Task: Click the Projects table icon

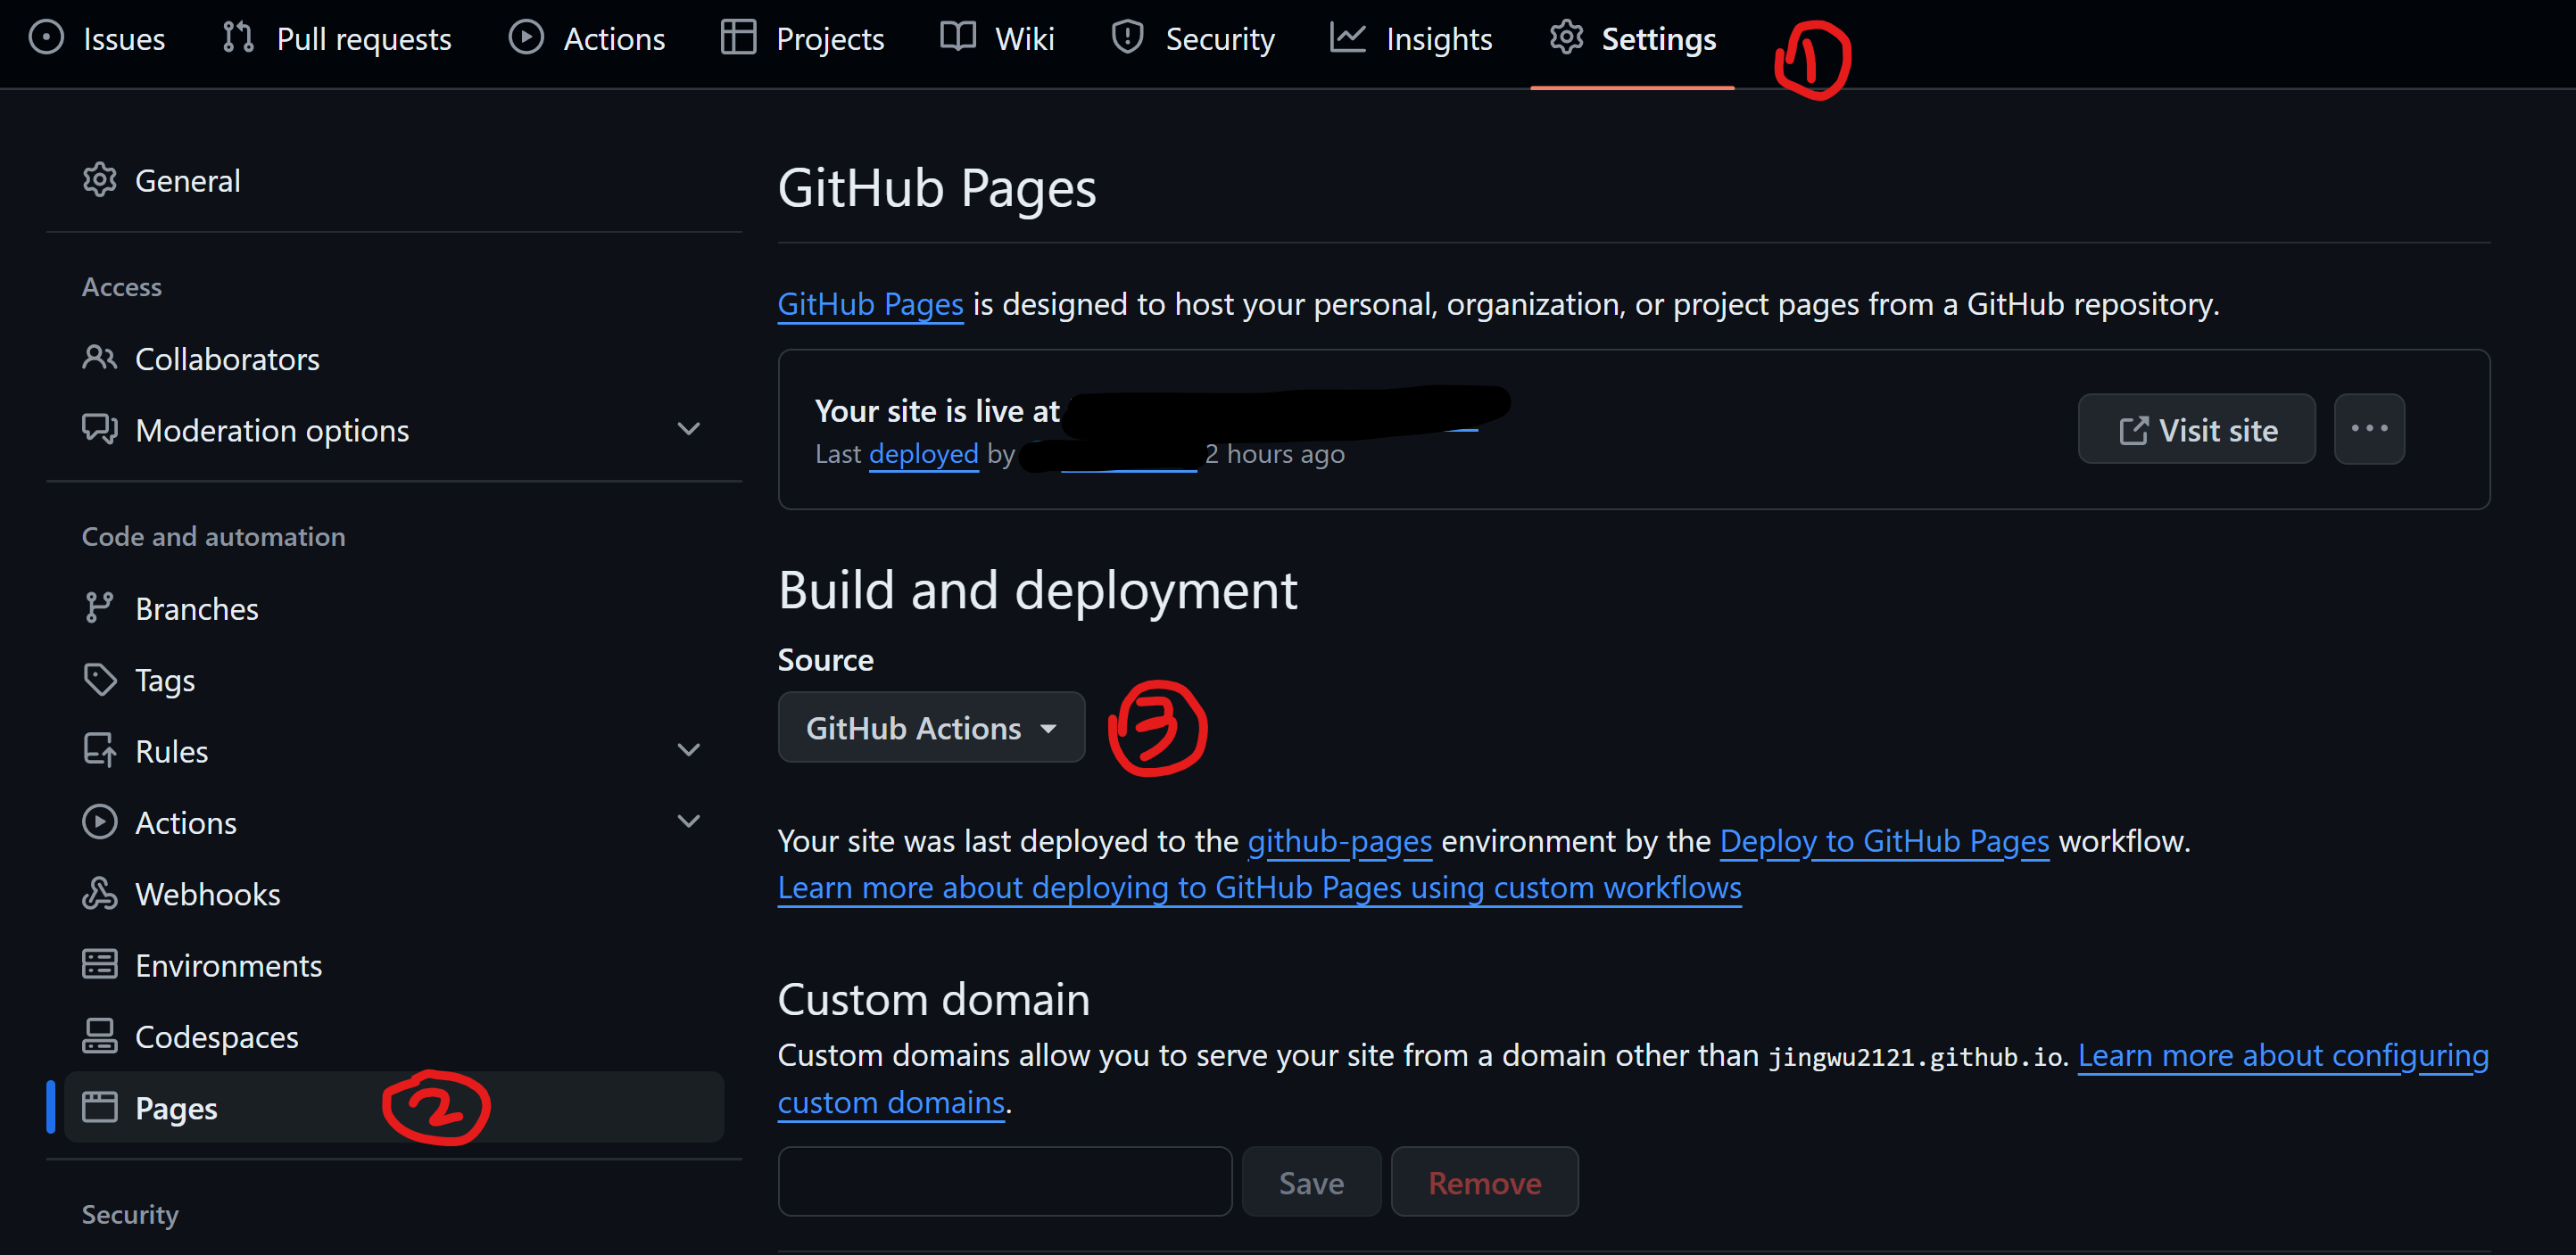Action: coord(738,38)
